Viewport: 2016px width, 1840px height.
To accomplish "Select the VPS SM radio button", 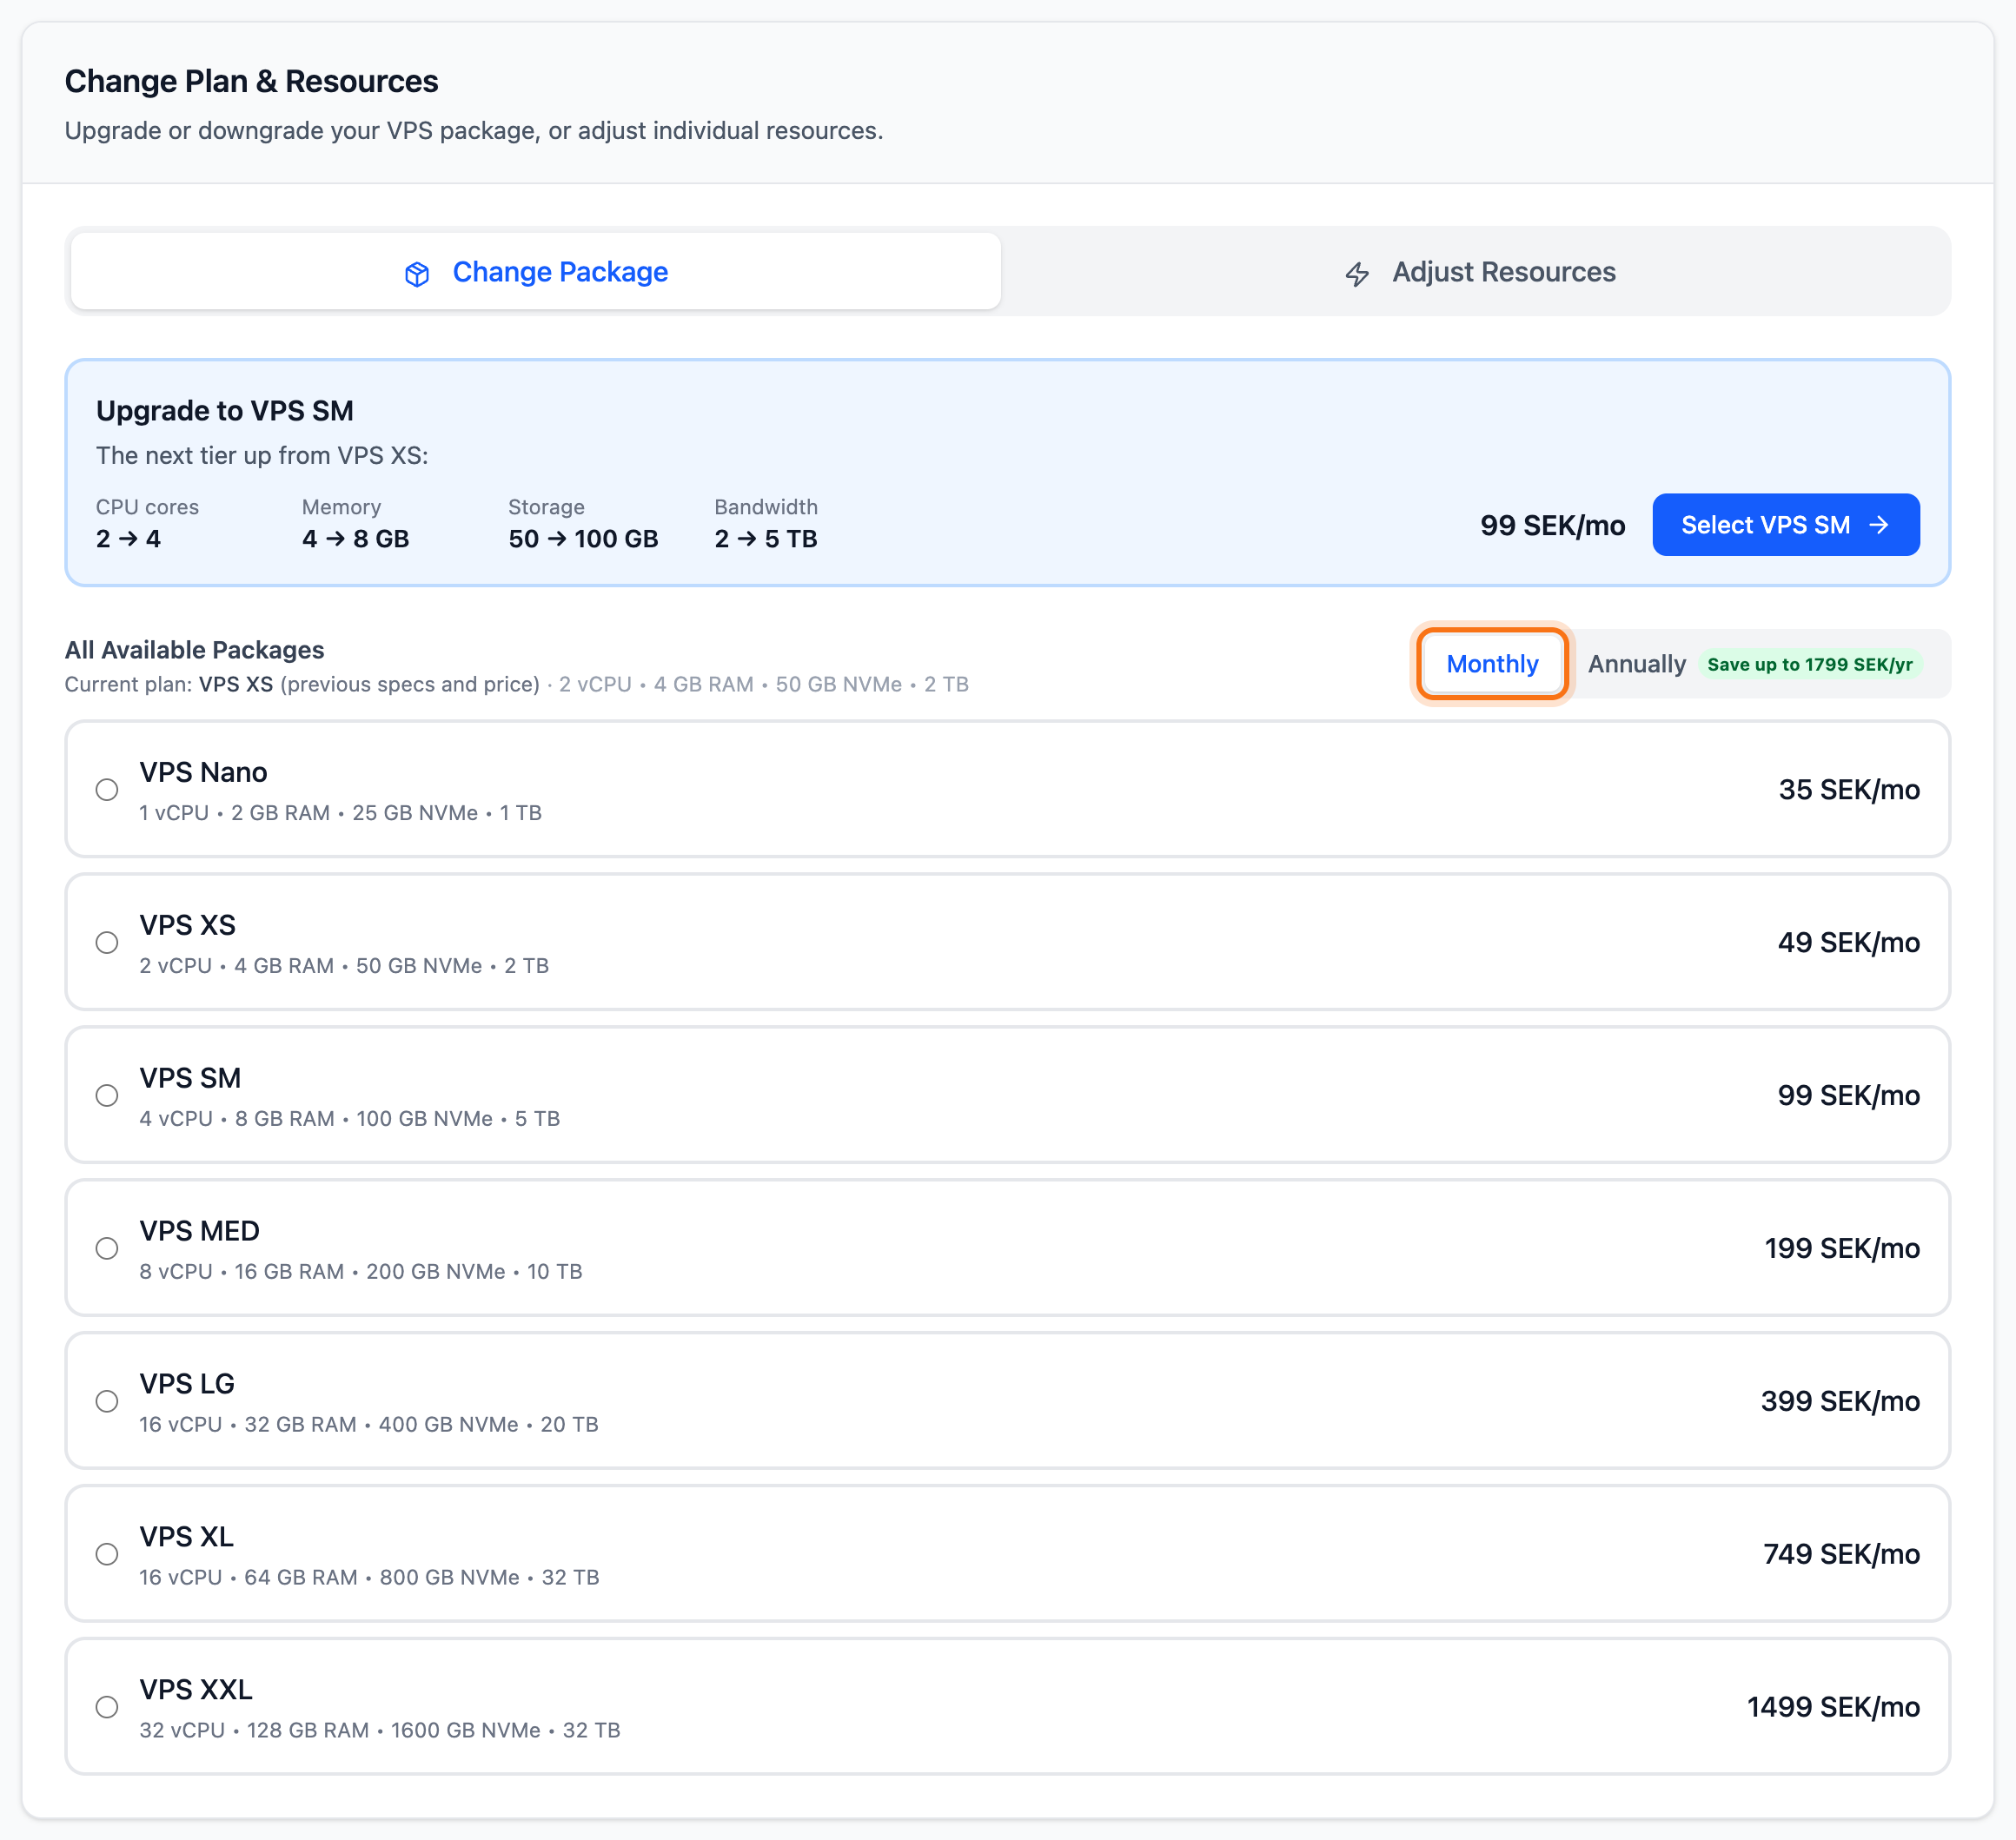I will point(107,1096).
